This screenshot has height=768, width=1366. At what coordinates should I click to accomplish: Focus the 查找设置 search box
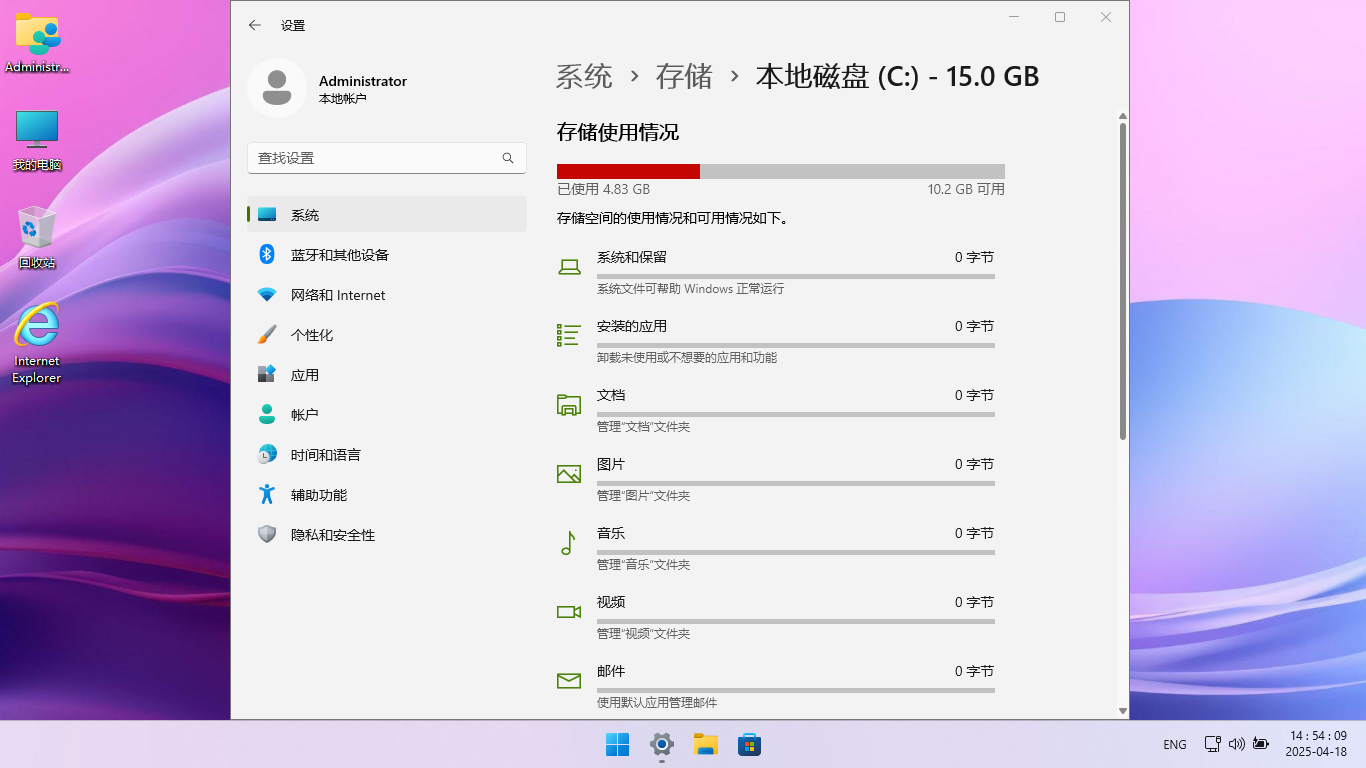(x=387, y=158)
